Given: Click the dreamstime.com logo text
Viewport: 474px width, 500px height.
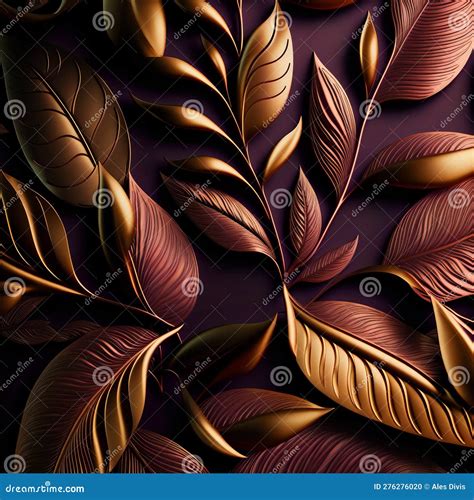Looking at the screenshot, I should point(45,488).
